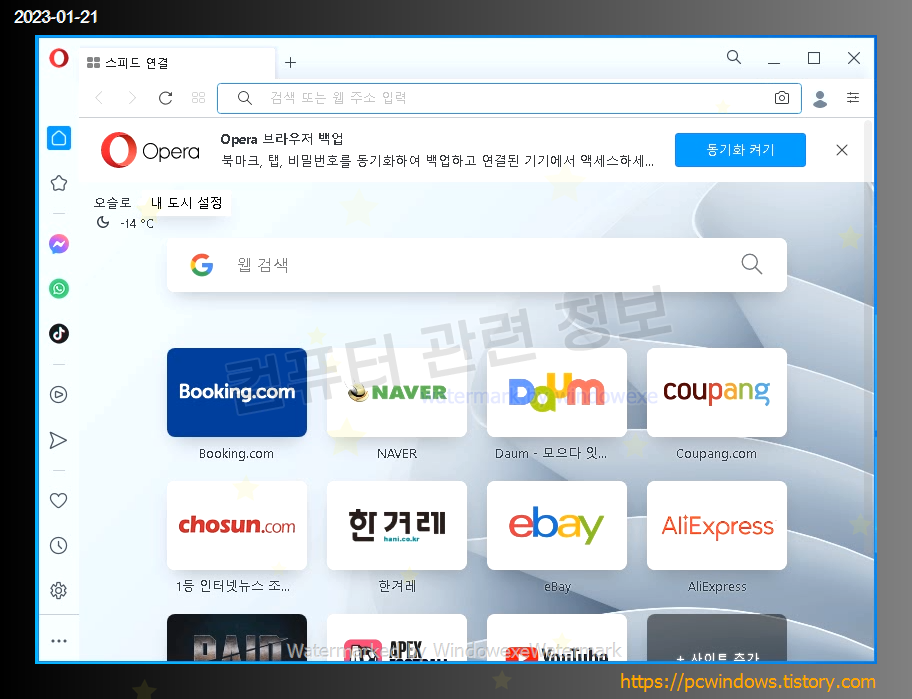Viewport: 912px width, 699px height.
Task: Click the Opera logo in backup banner
Action: 150,150
